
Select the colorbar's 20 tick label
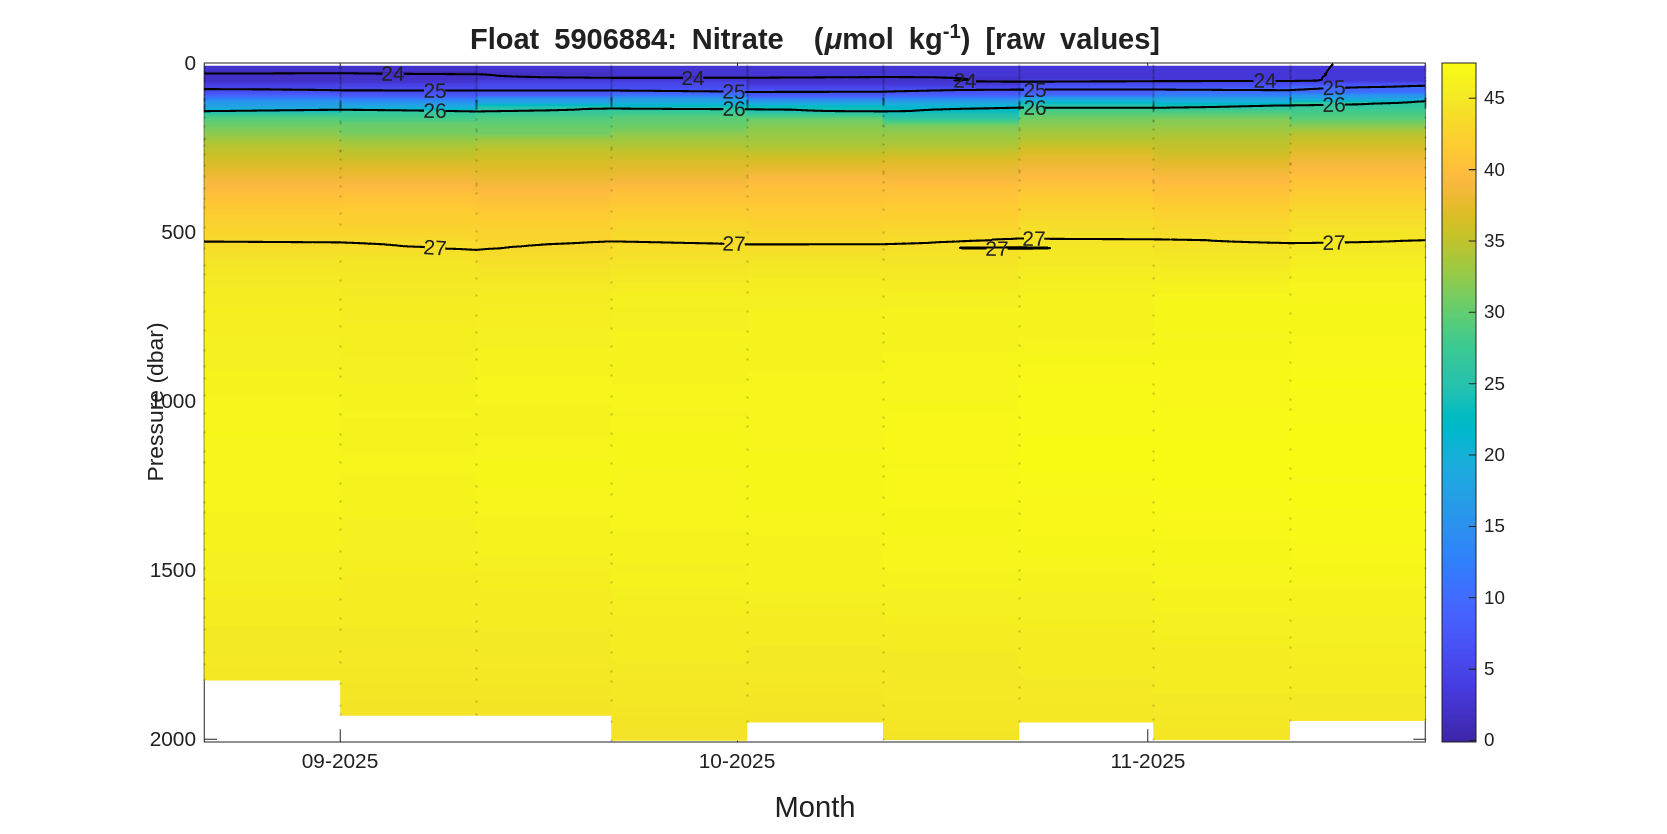pyautogui.click(x=1494, y=455)
